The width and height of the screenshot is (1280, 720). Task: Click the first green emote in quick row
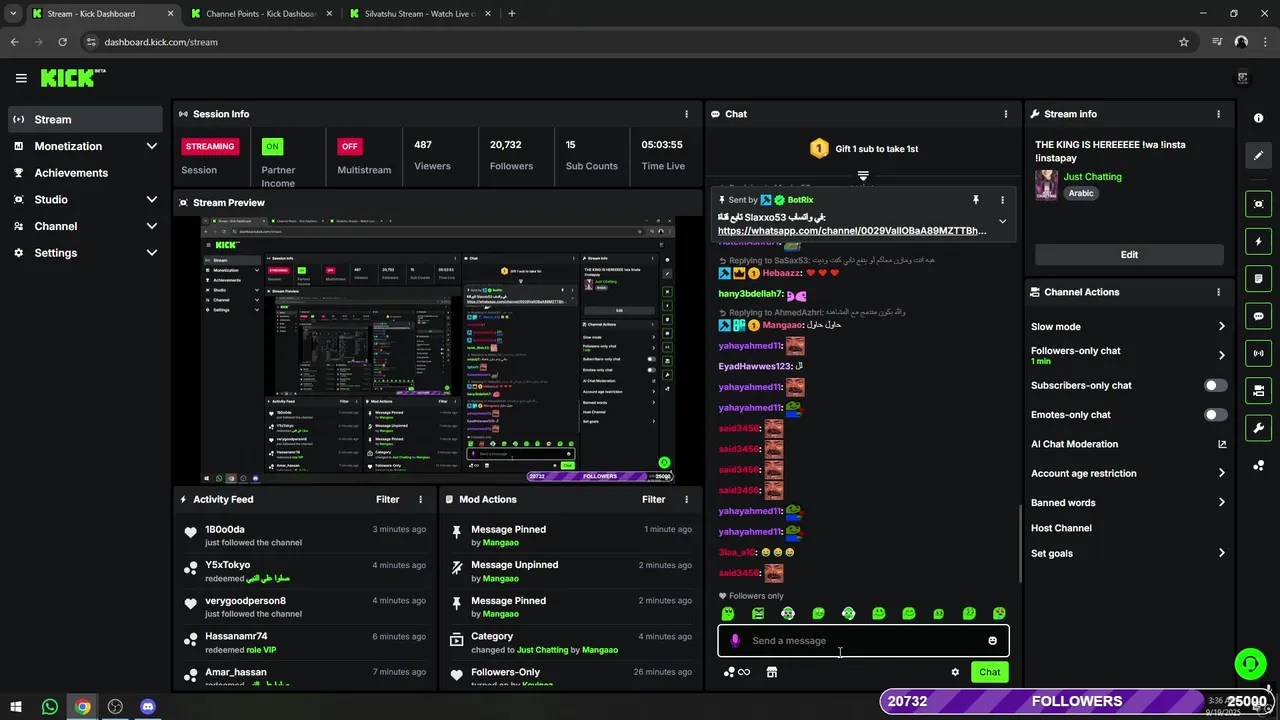click(728, 613)
